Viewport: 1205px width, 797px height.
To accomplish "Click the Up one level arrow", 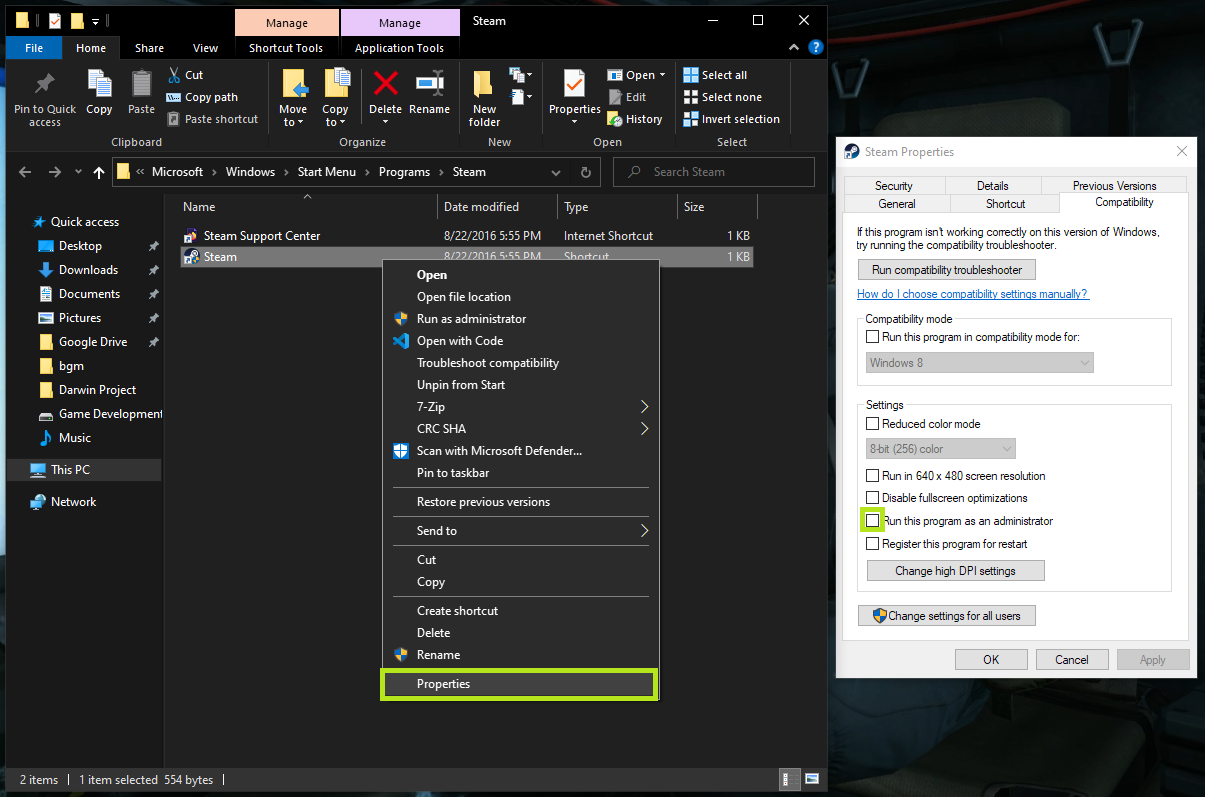I will pyautogui.click(x=98, y=172).
